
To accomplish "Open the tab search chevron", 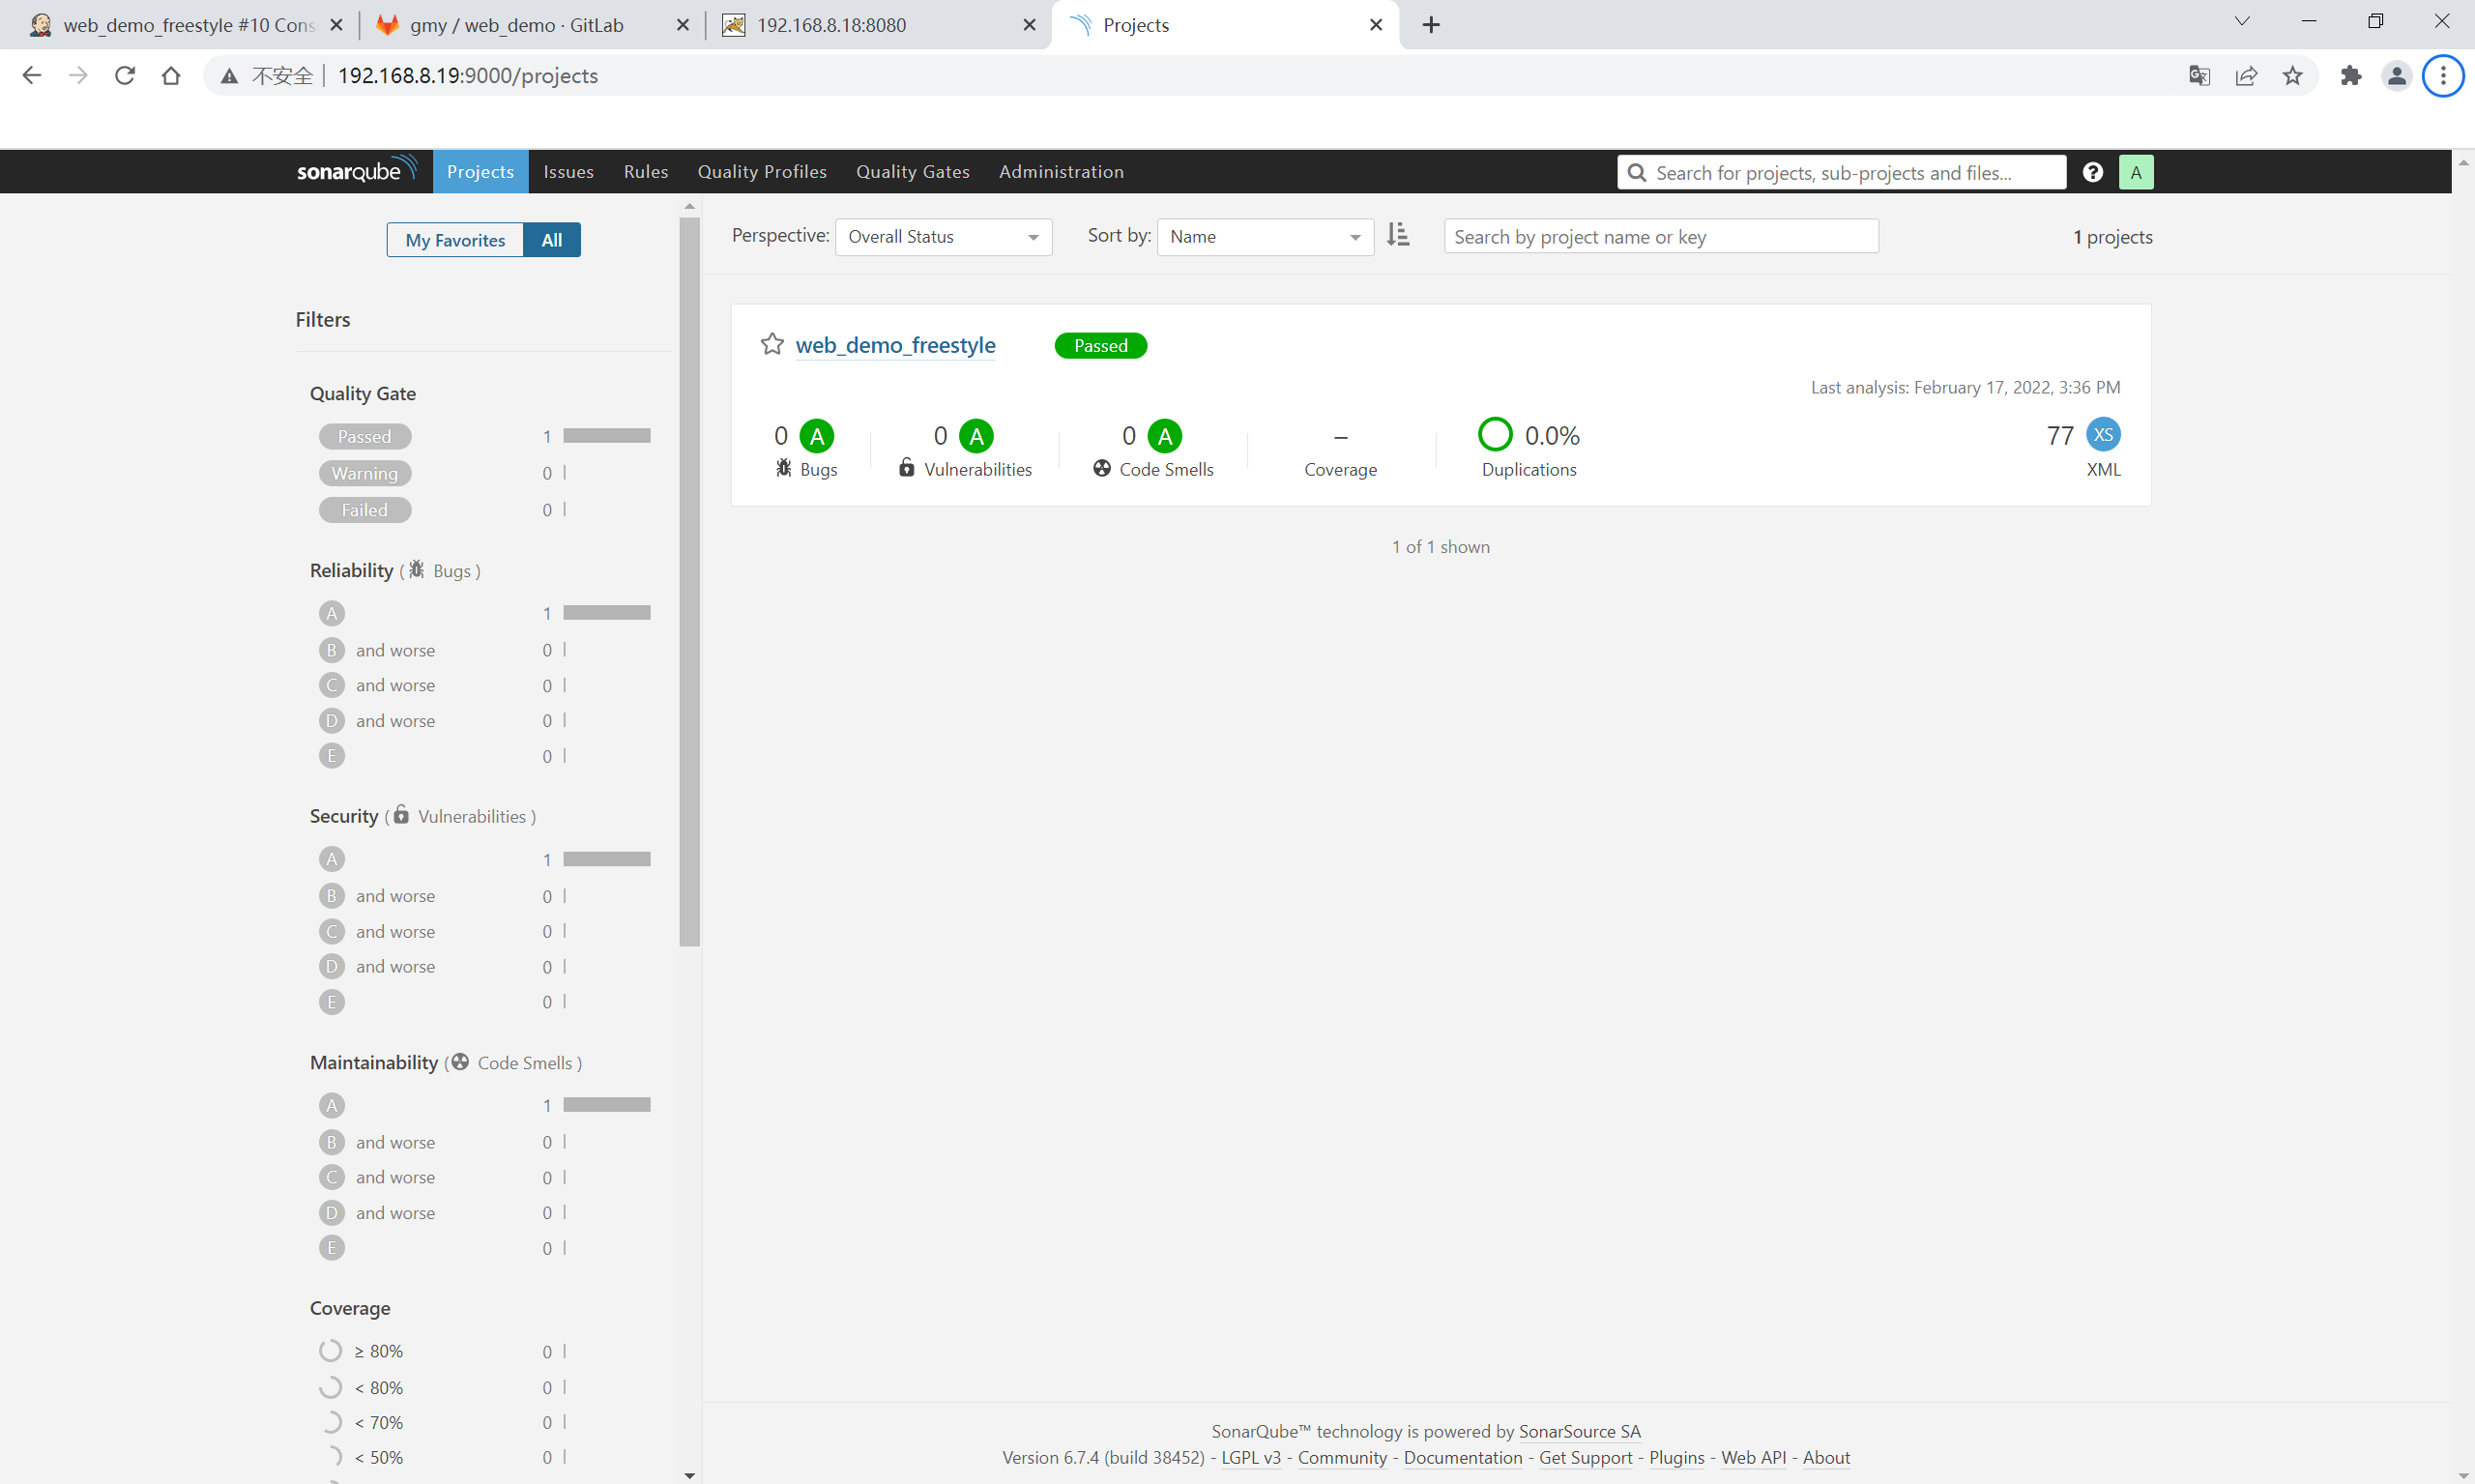I will (2241, 21).
